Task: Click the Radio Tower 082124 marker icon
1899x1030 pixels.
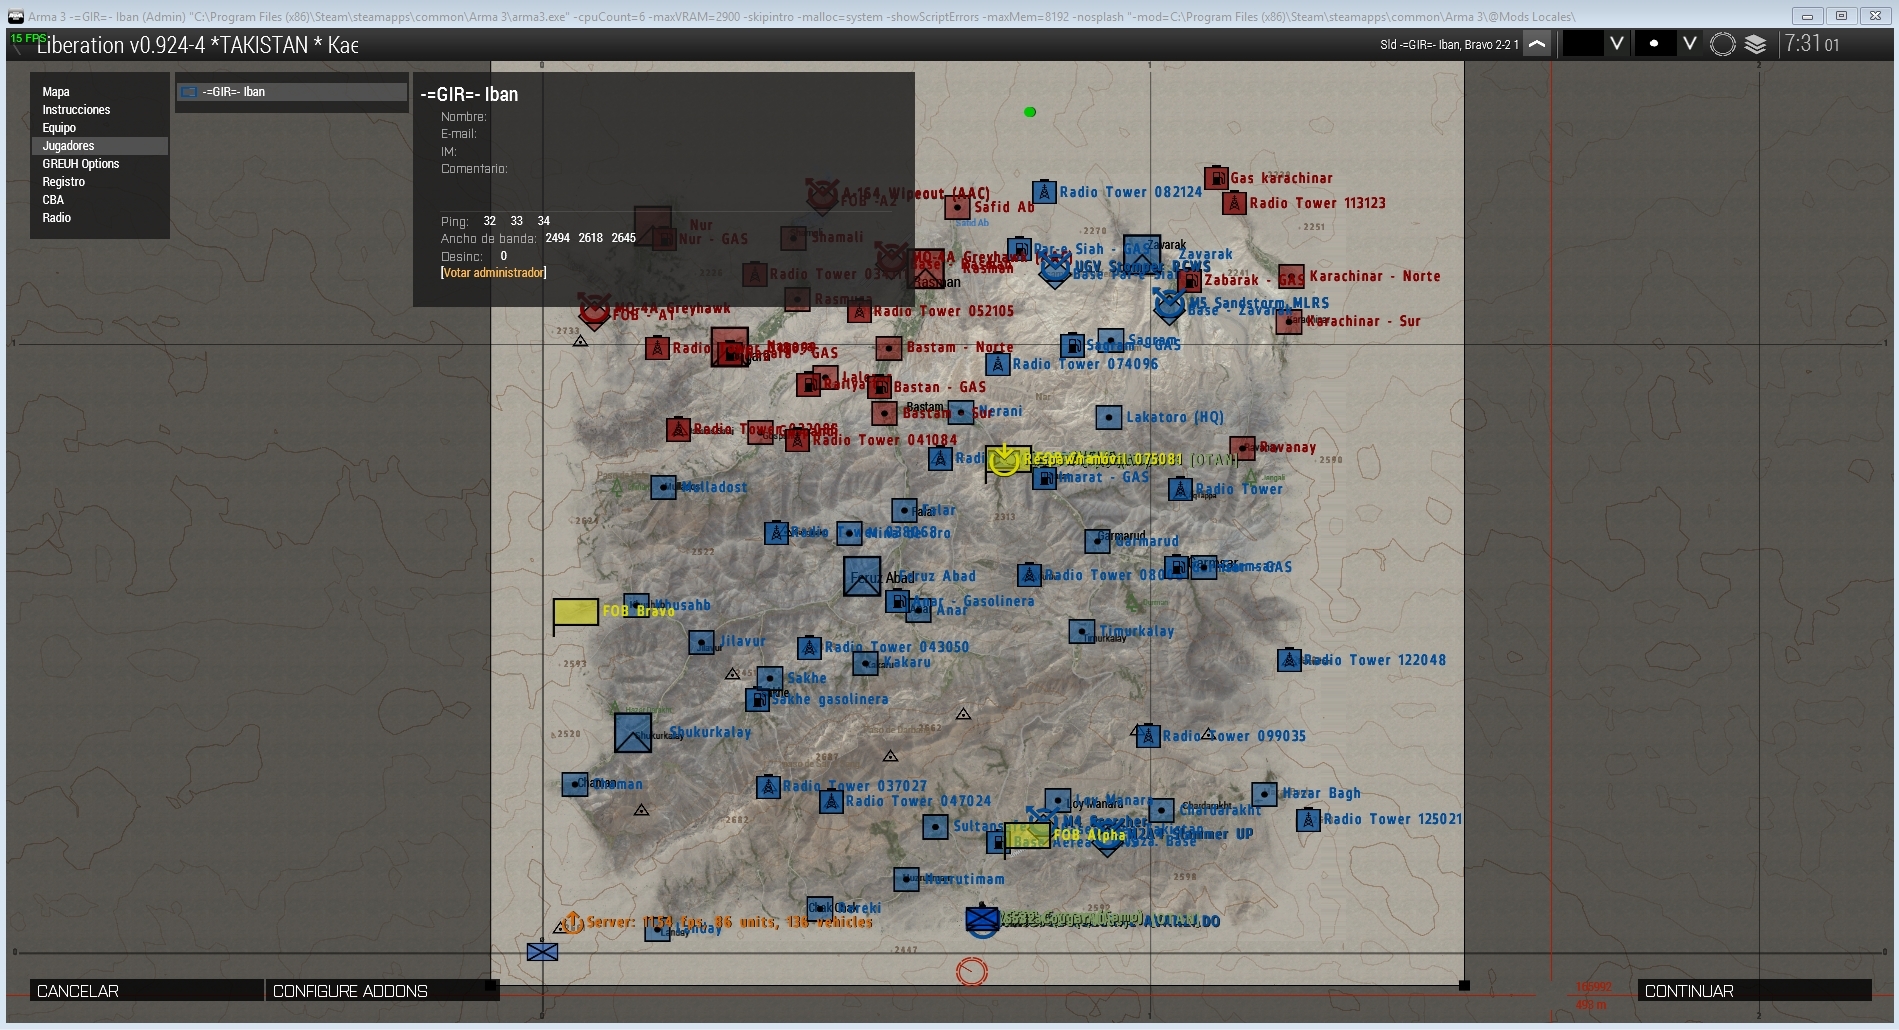Action: 1044,192
